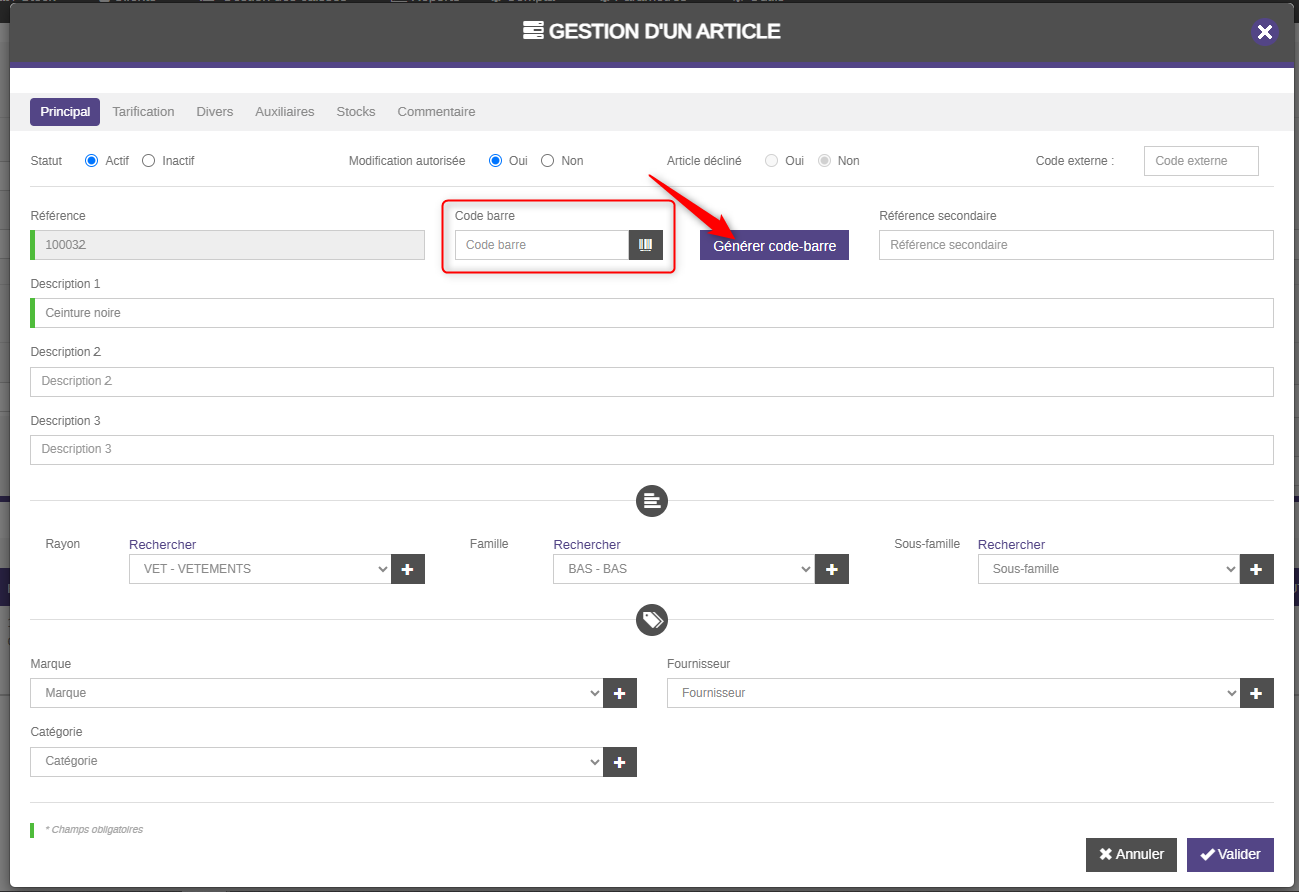Add a new Rayon with plus icon
Viewport: 1299px width, 892px height.
coord(408,569)
